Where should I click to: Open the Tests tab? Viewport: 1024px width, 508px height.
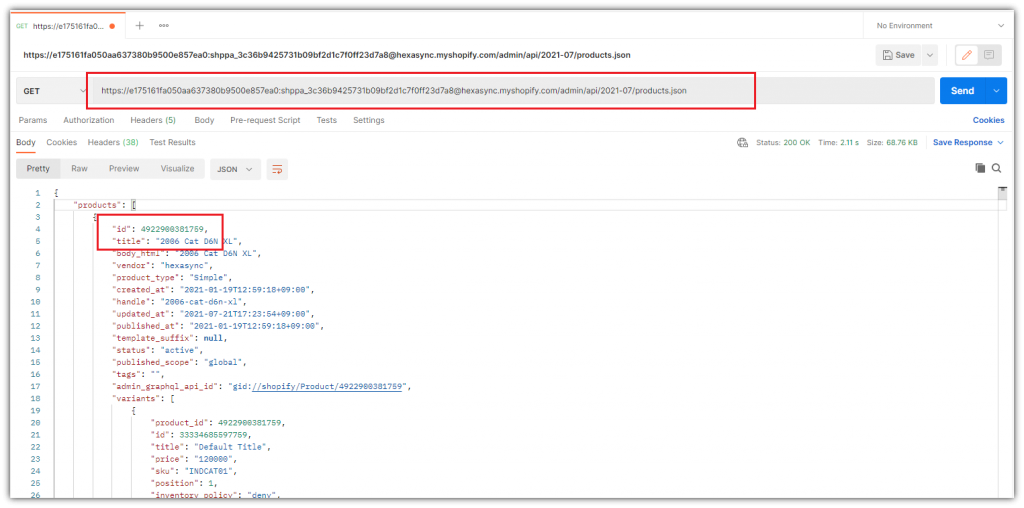[327, 120]
